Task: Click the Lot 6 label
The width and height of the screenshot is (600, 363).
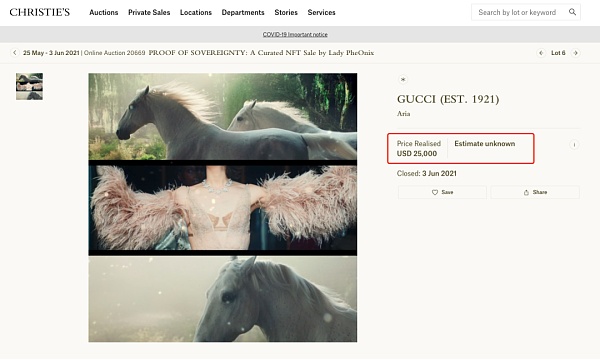Action: point(558,53)
